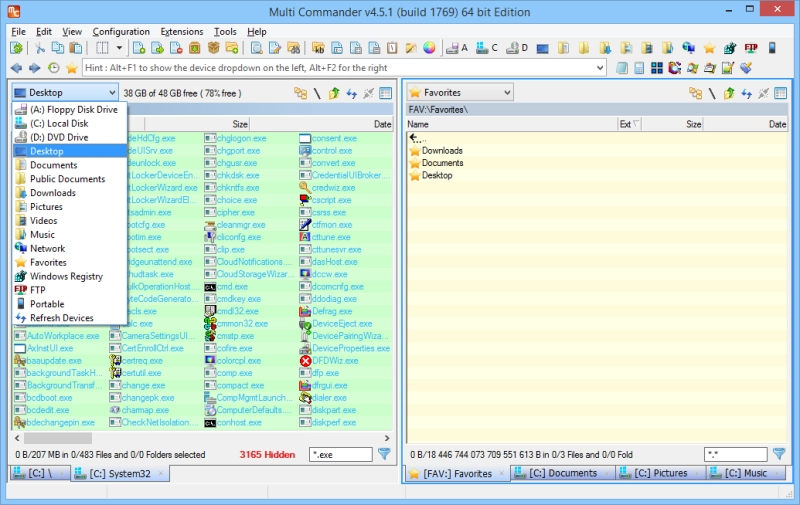Screen dimensions: 800x505
Task: Click the edit file pencil icon
Action: point(275,48)
